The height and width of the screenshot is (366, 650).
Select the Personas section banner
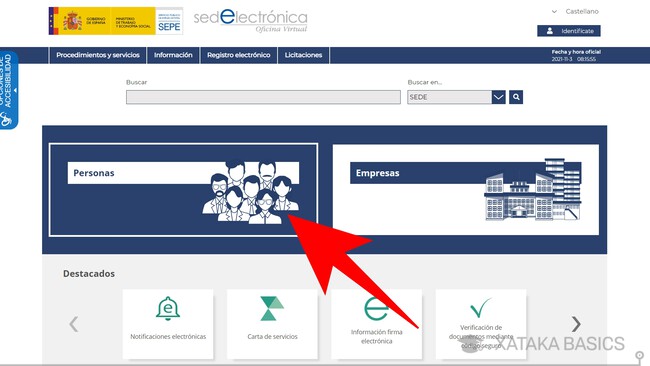(183, 190)
